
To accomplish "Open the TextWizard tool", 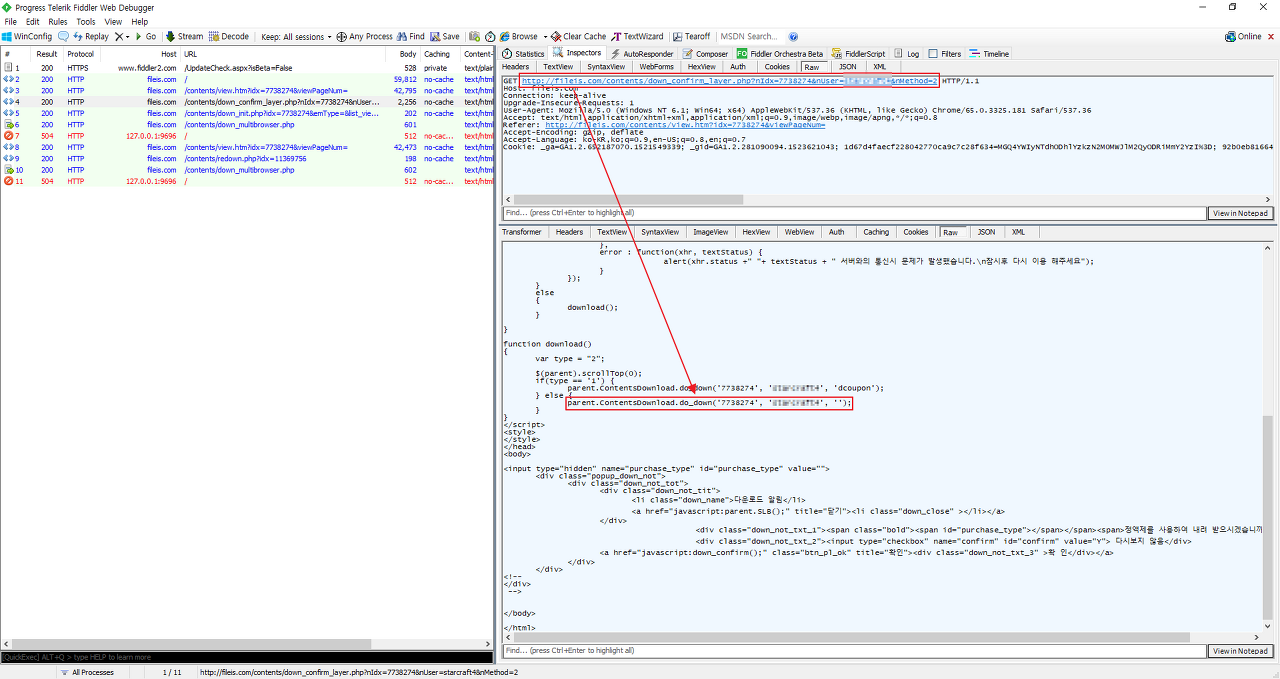I will pos(636,36).
